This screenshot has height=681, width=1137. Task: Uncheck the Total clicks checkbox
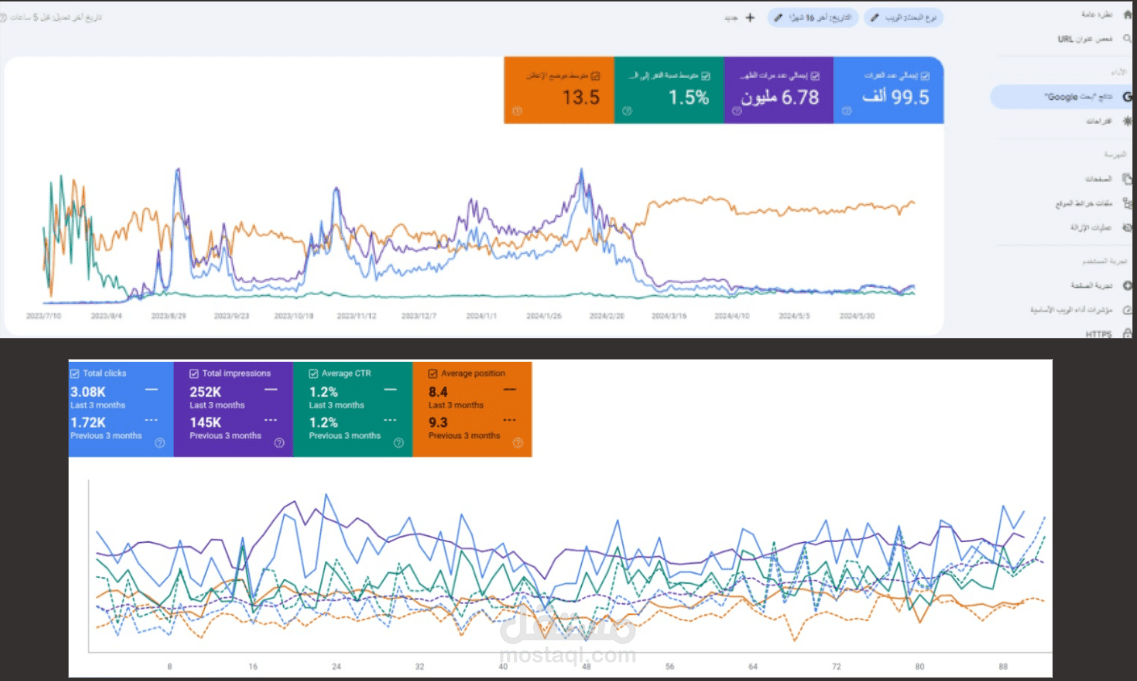(75, 373)
